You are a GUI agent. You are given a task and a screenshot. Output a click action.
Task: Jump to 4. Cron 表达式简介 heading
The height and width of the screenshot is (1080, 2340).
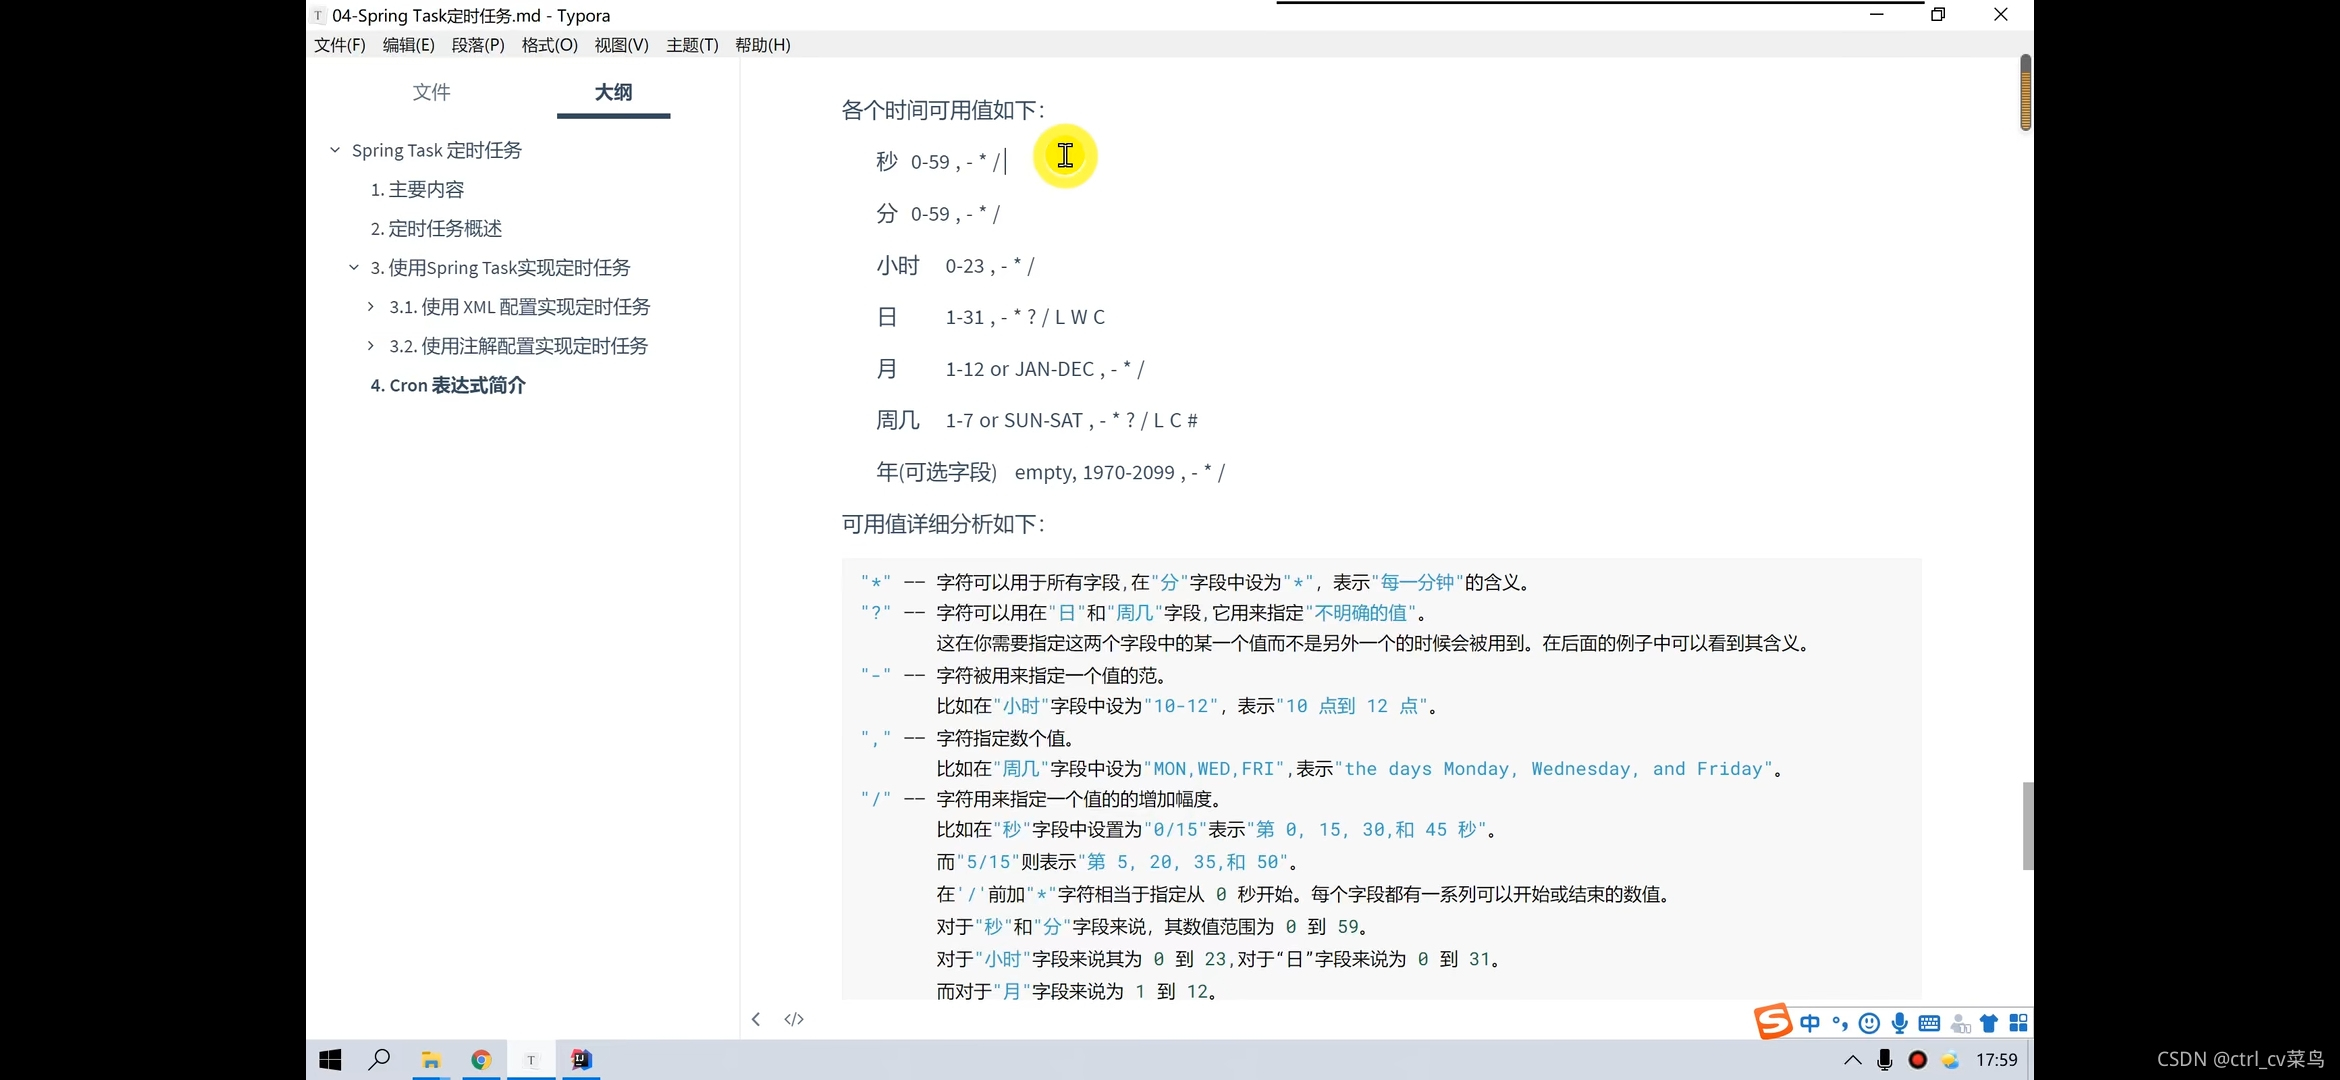point(448,385)
